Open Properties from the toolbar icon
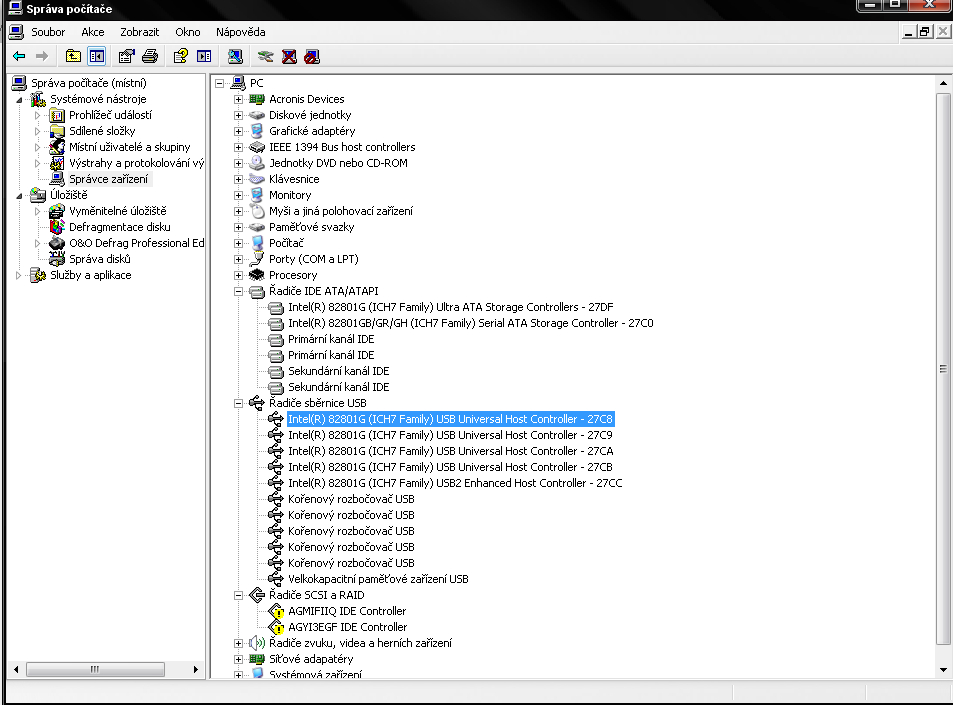This screenshot has height=705, width=953. coord(127,56)
